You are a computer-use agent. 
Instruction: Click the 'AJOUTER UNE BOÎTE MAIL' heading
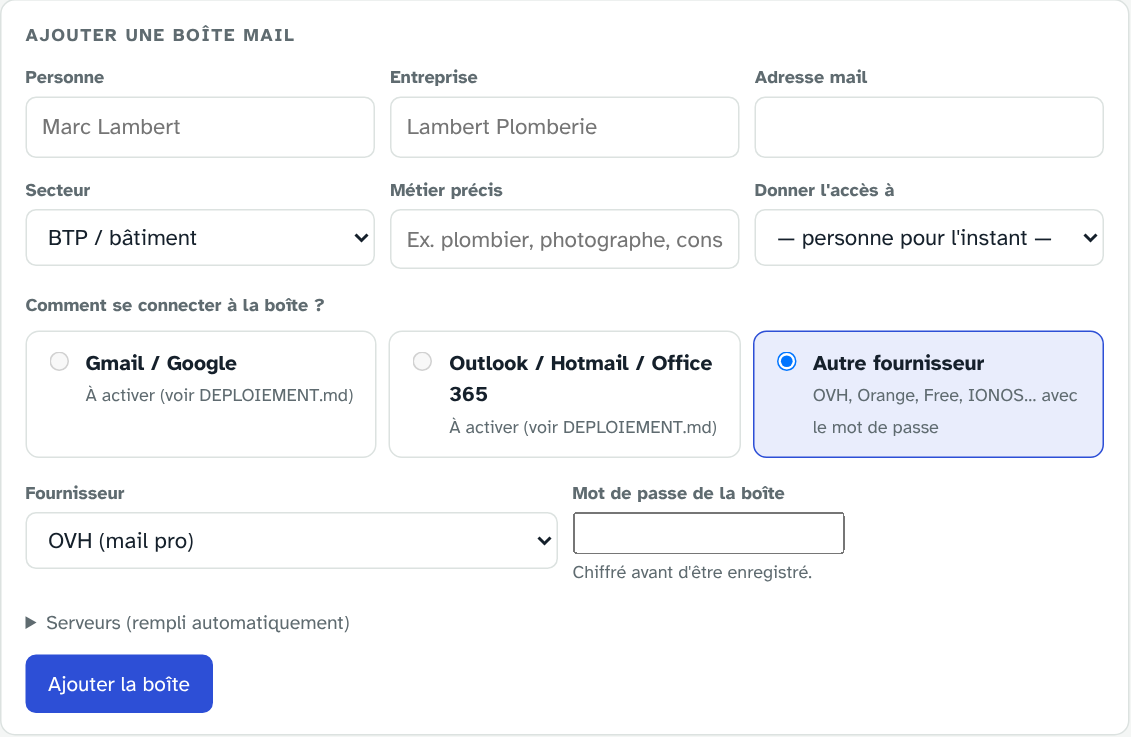tap(160, 35)
